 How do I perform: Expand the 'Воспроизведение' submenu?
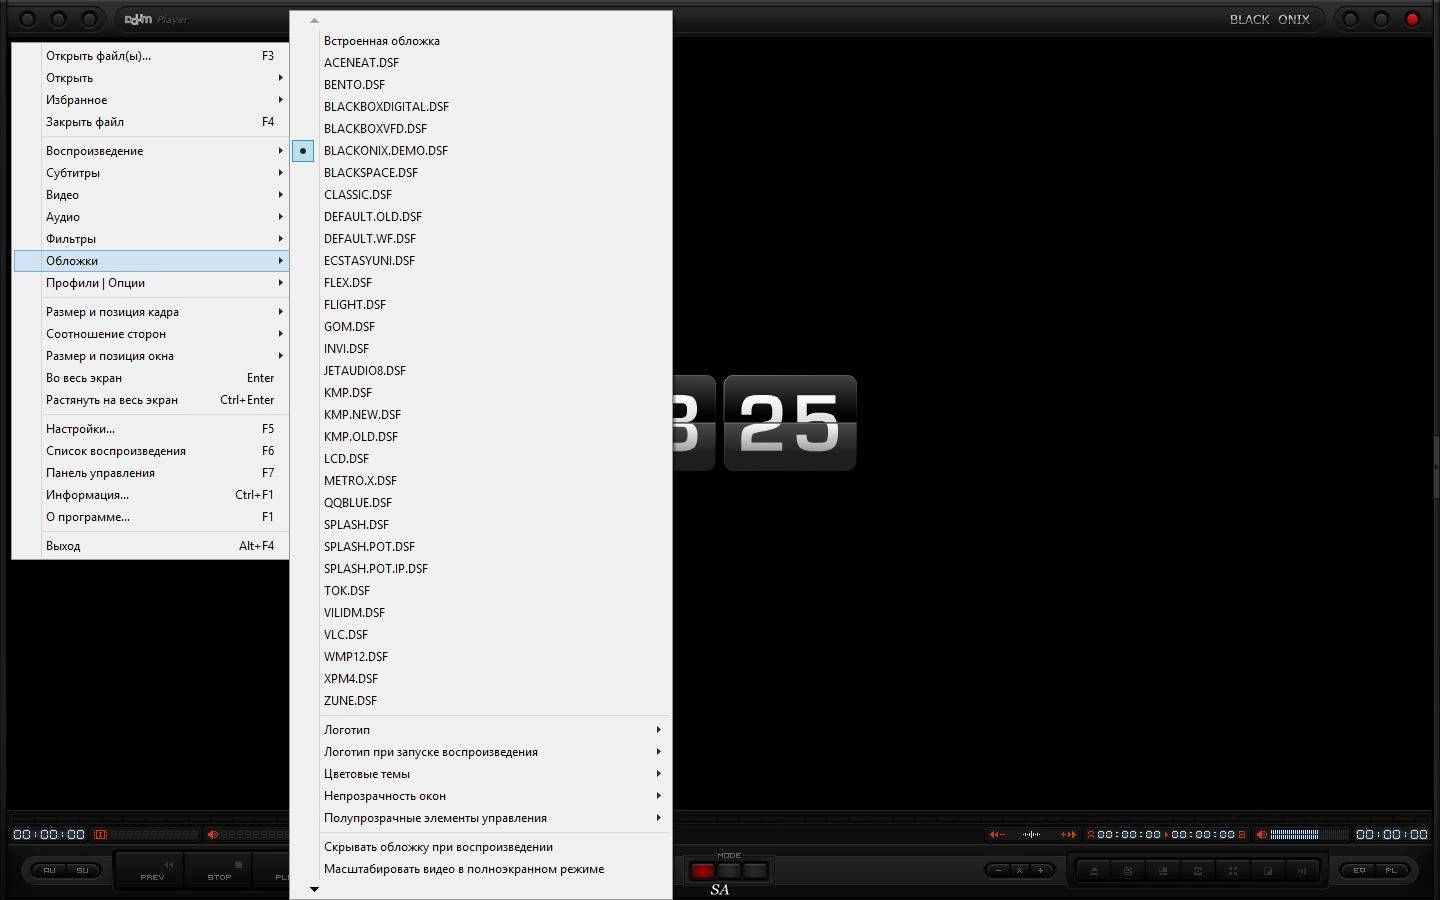(x=150, y=151)
